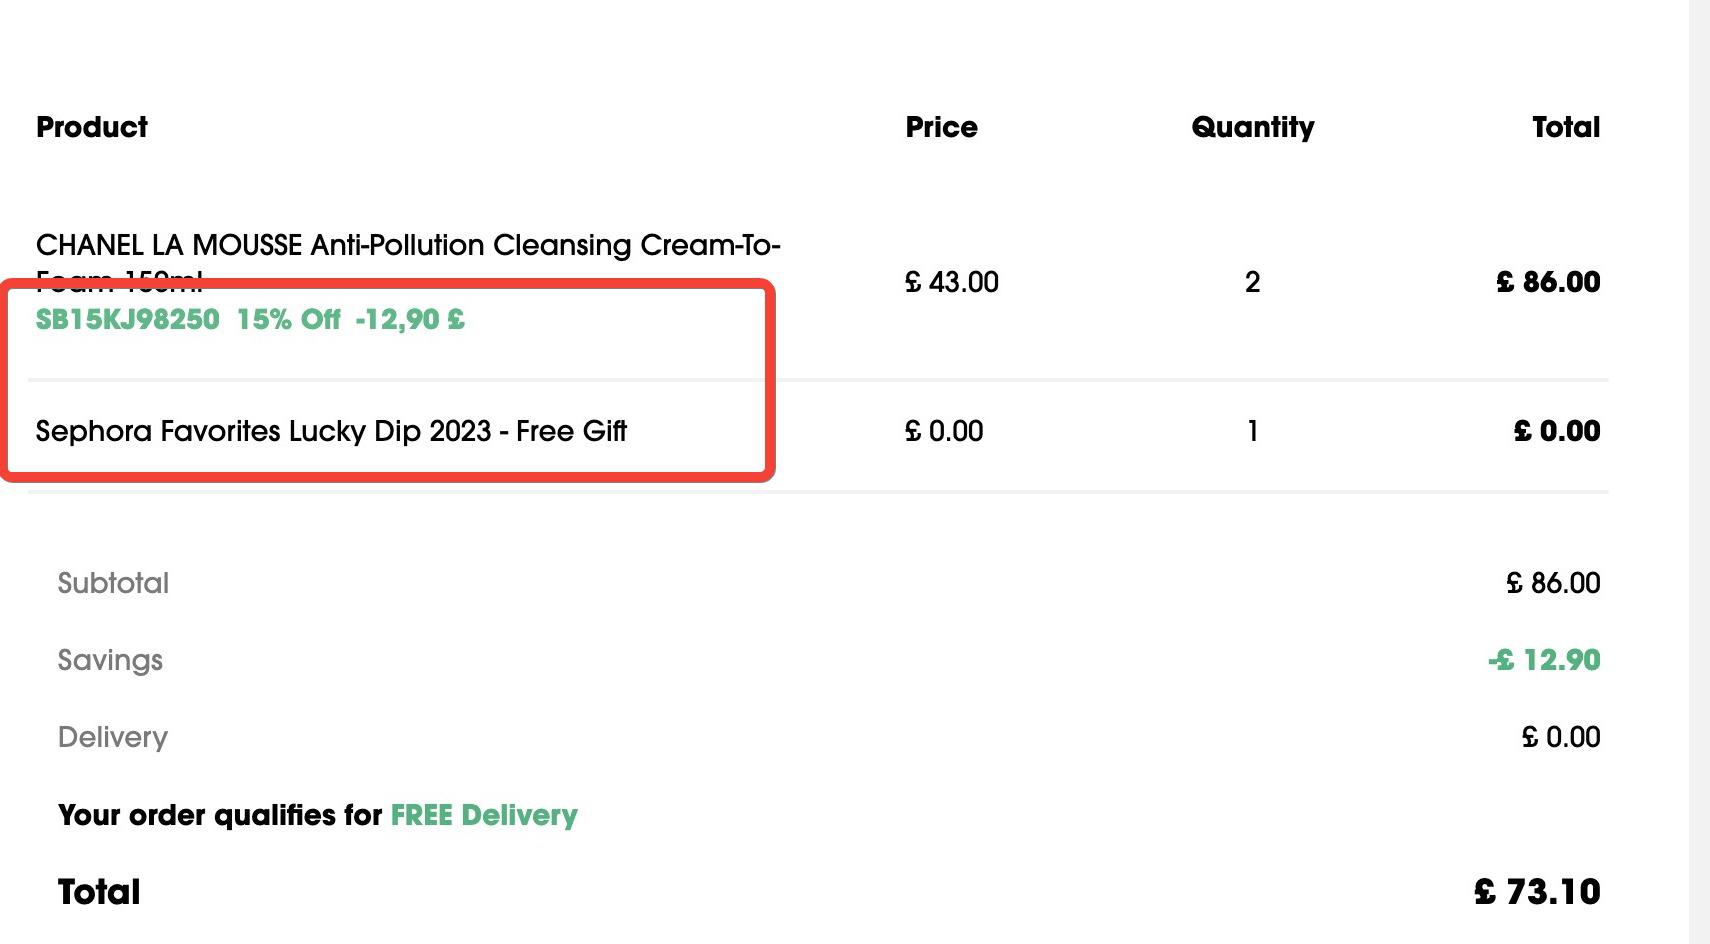Click the free gift £ 0.00 price

coord(944,431)
